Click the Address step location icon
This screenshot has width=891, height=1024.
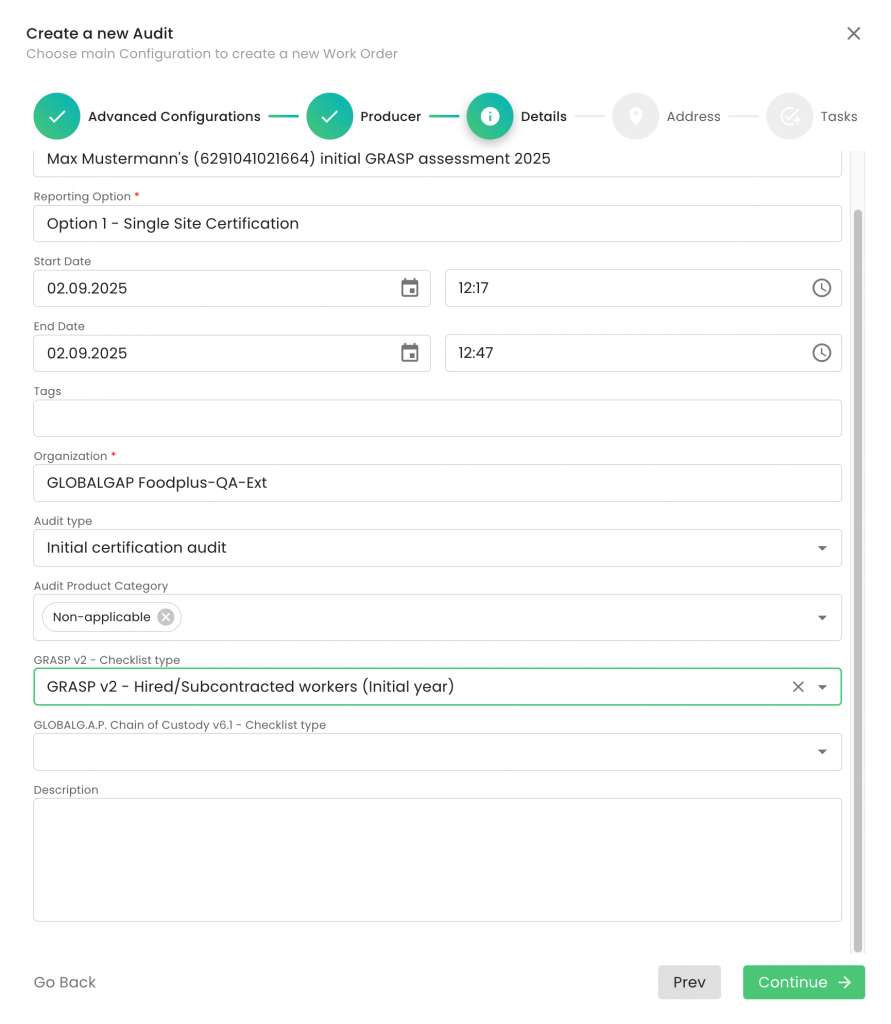pos(635,116)
